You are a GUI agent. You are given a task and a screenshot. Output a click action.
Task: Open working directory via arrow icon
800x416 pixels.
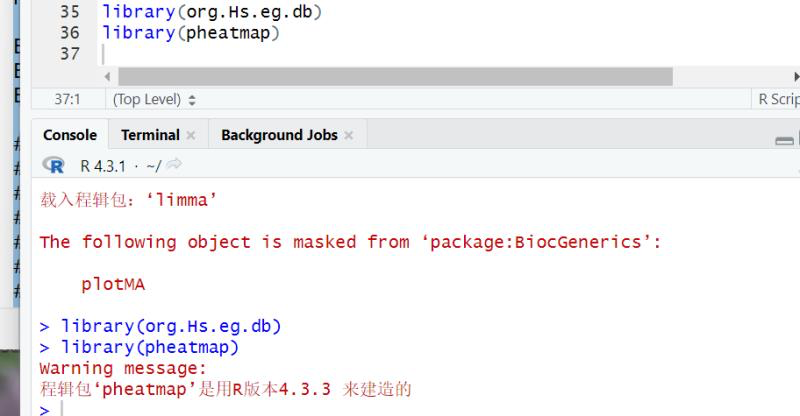coord(174,164)
